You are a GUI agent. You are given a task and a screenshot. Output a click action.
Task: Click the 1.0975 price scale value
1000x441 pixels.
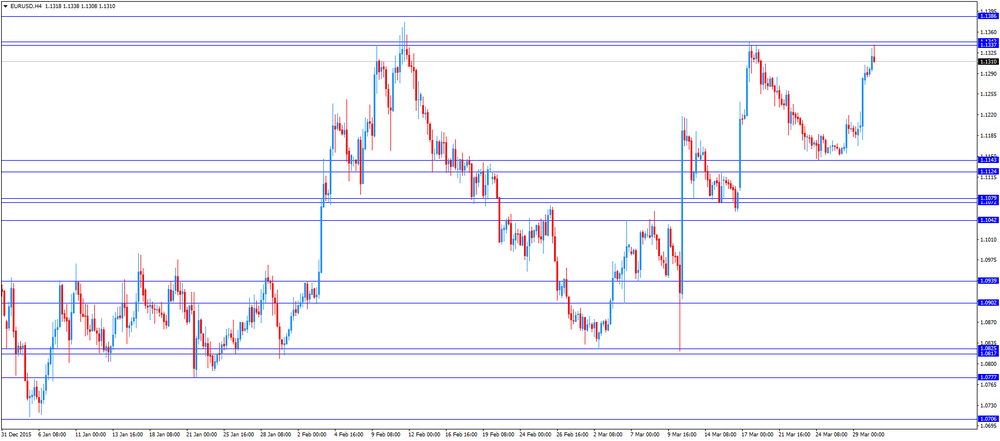pos(988,260)
